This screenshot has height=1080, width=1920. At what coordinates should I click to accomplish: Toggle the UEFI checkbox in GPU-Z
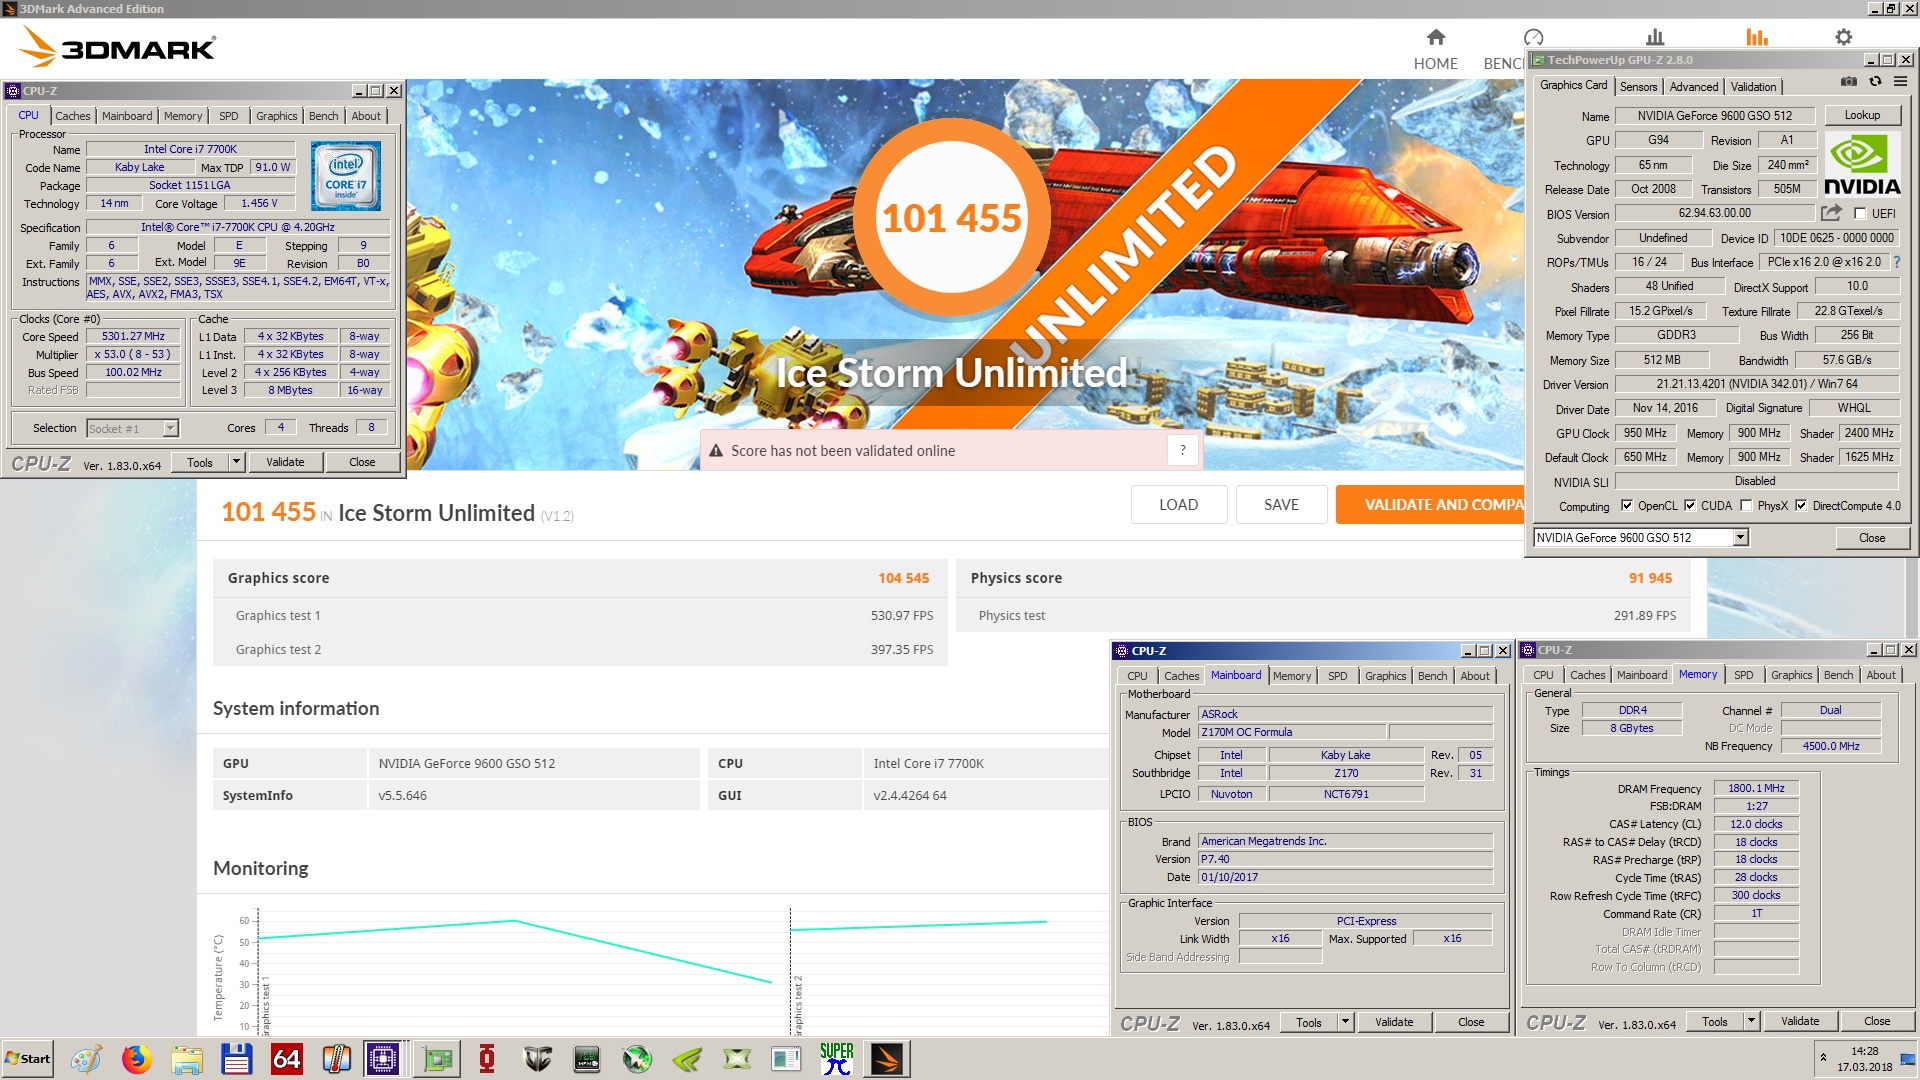[1860, 213]
